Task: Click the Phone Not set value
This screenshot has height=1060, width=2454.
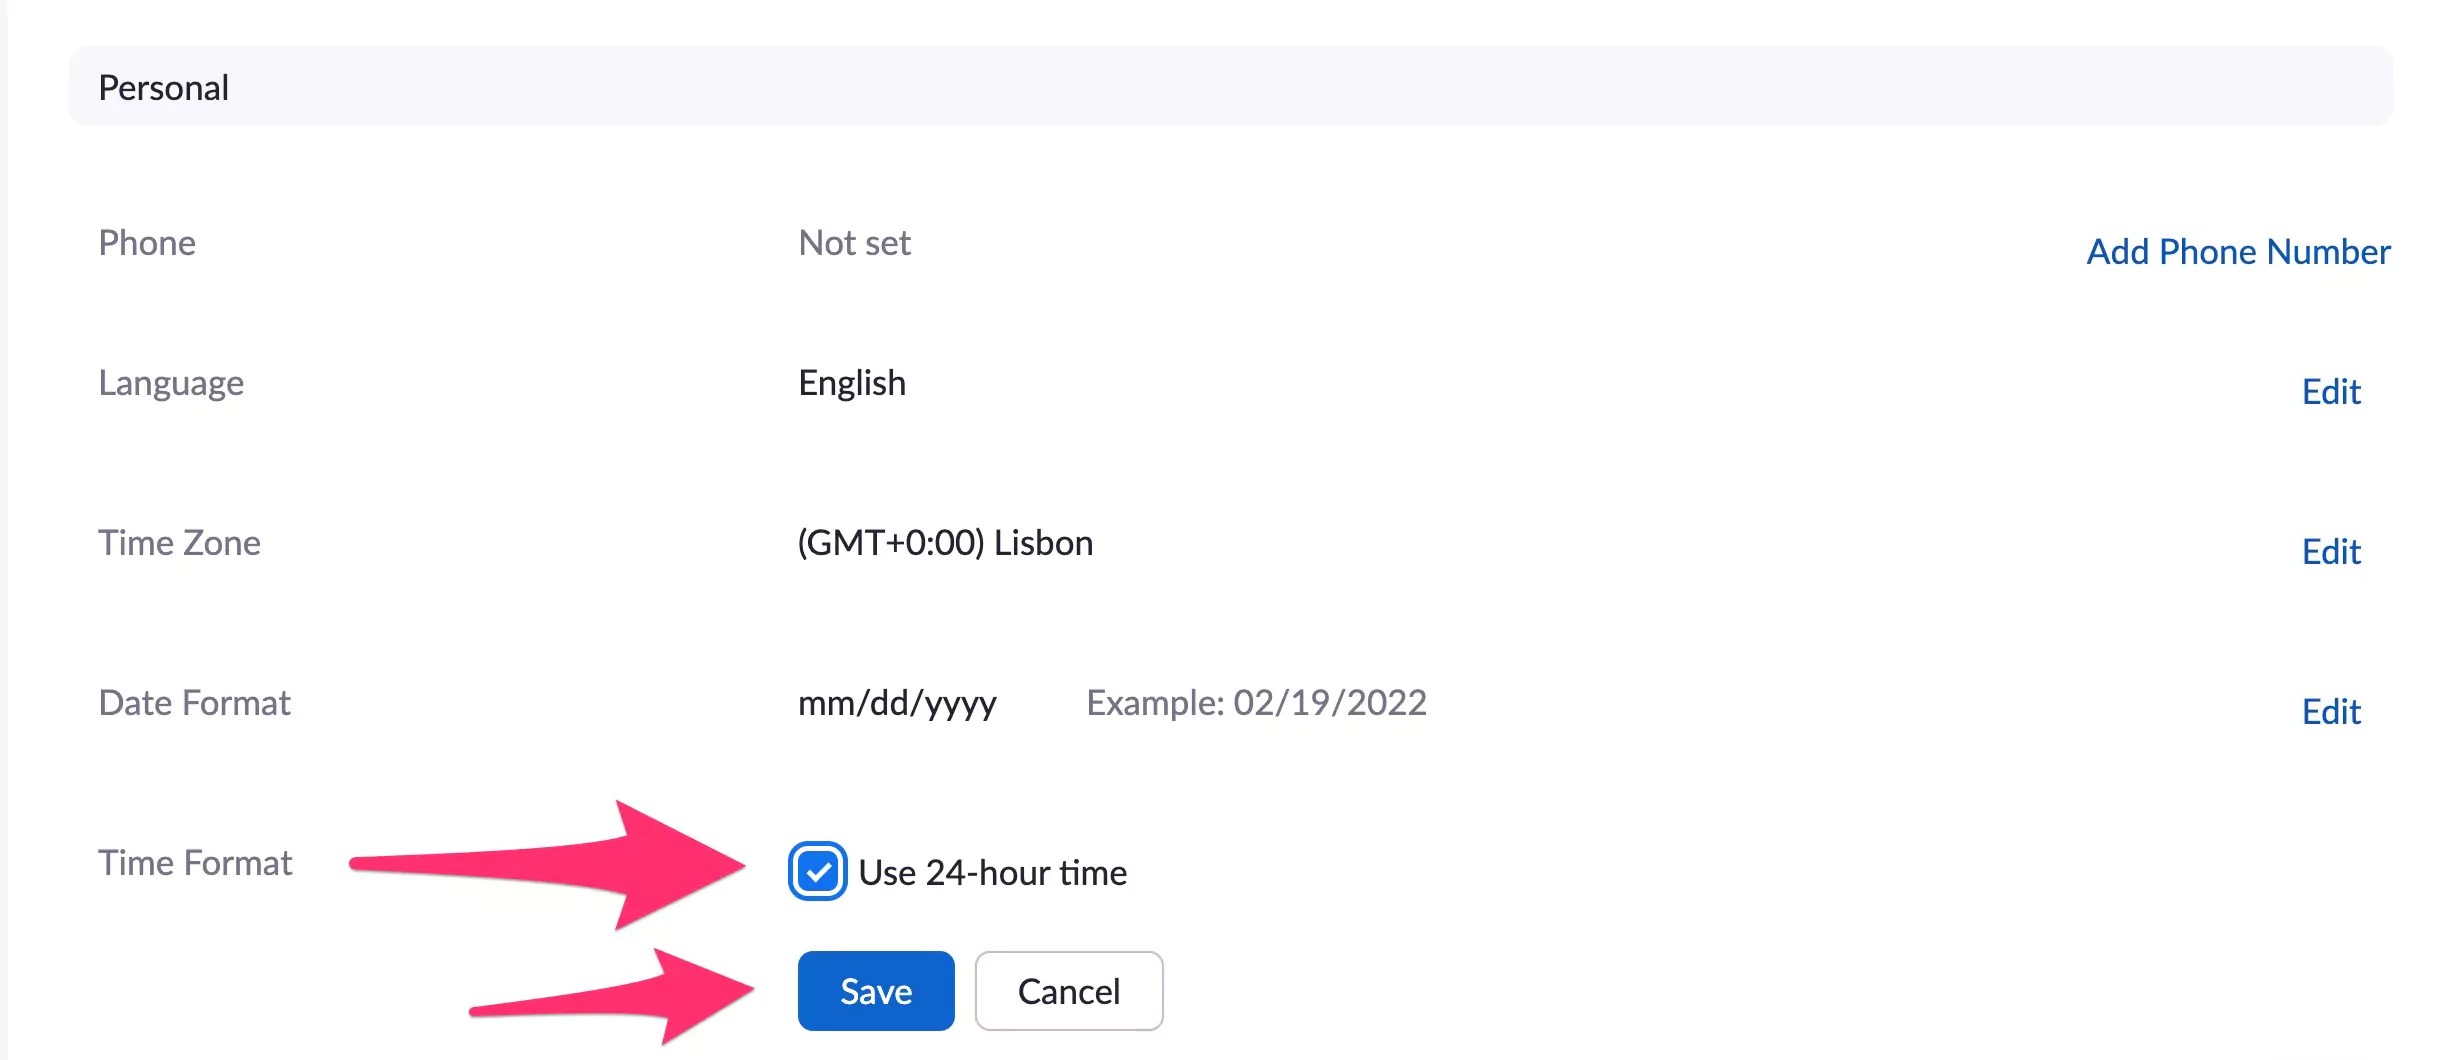Action: click(x=853, y=242)
